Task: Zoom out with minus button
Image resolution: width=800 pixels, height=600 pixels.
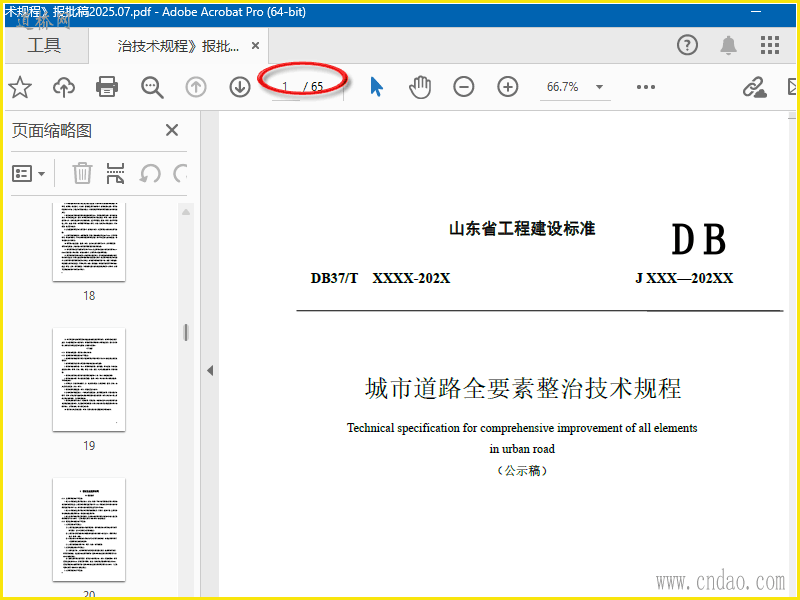Action: click(x=464, y=87)
